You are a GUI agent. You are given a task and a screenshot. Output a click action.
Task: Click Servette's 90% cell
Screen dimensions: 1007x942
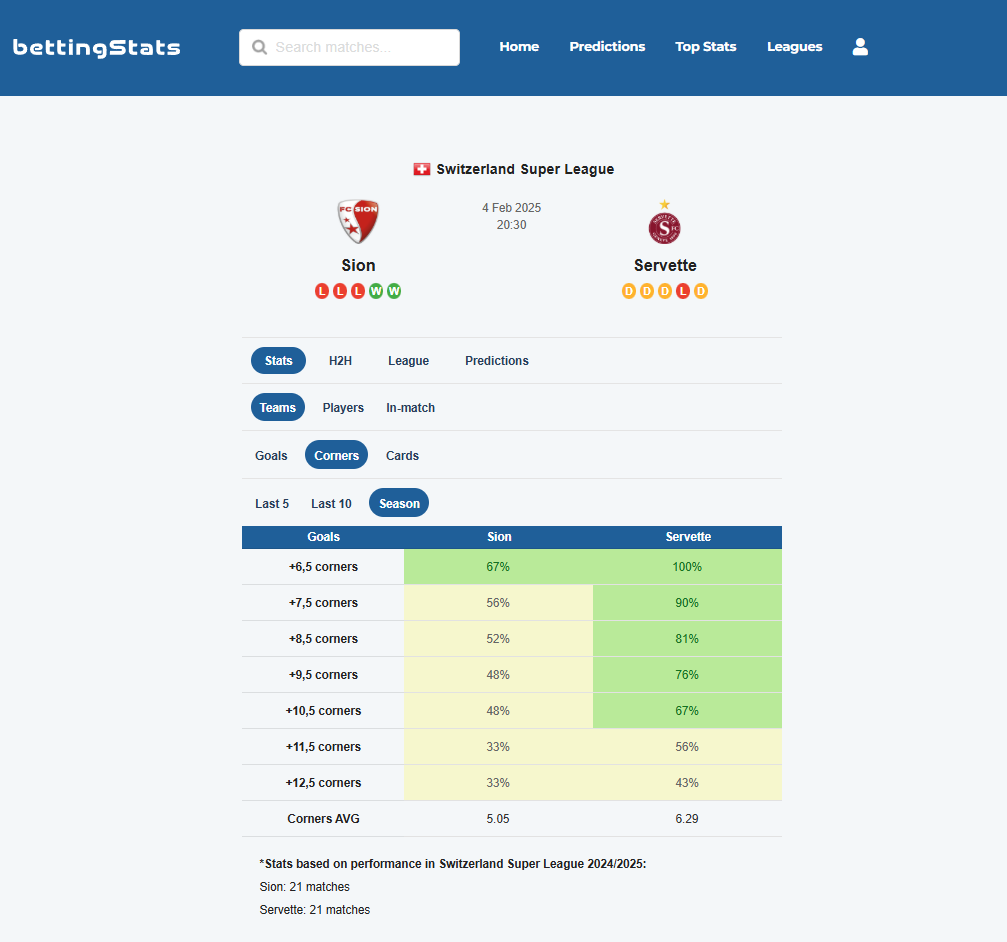pos(687,603)
